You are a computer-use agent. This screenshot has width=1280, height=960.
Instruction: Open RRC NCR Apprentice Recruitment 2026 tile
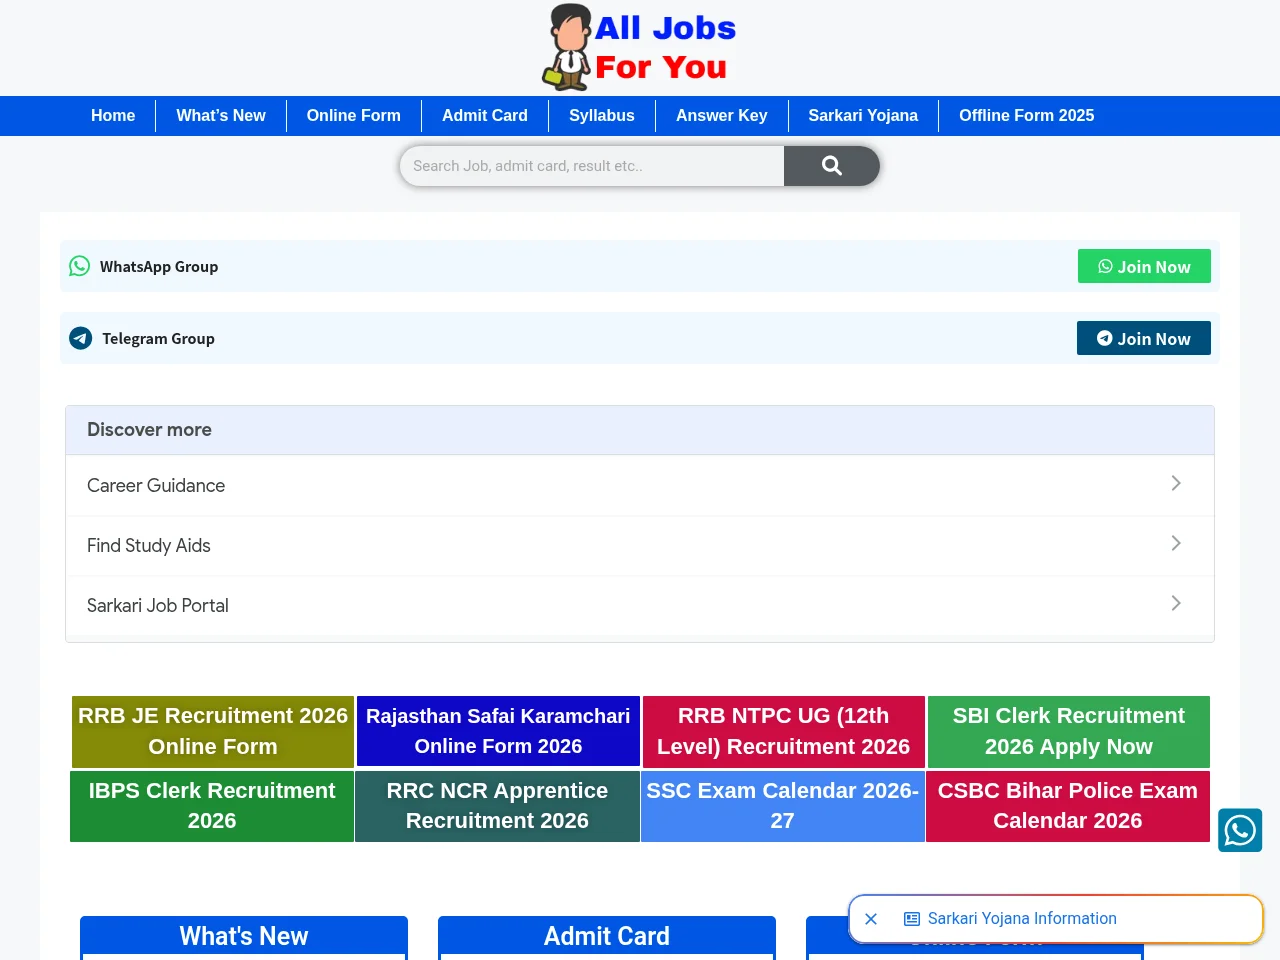[497, 806]
